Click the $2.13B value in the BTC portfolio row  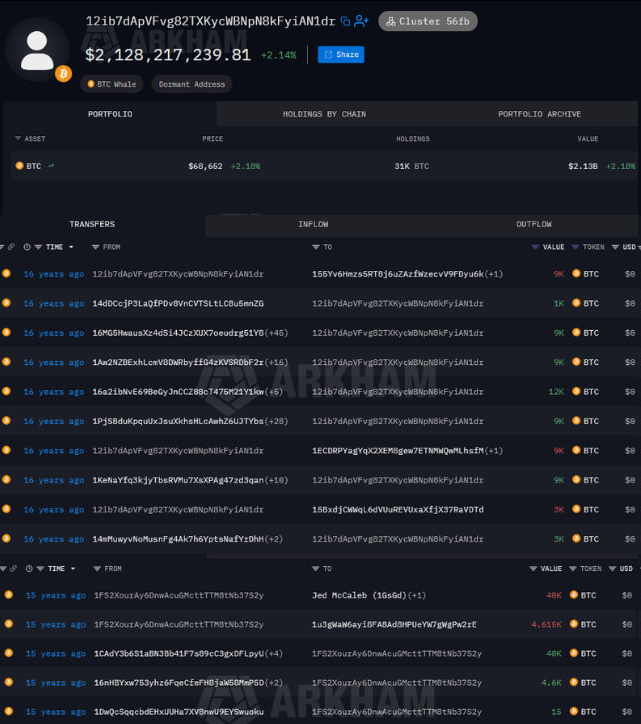click(x=583, y=166)
